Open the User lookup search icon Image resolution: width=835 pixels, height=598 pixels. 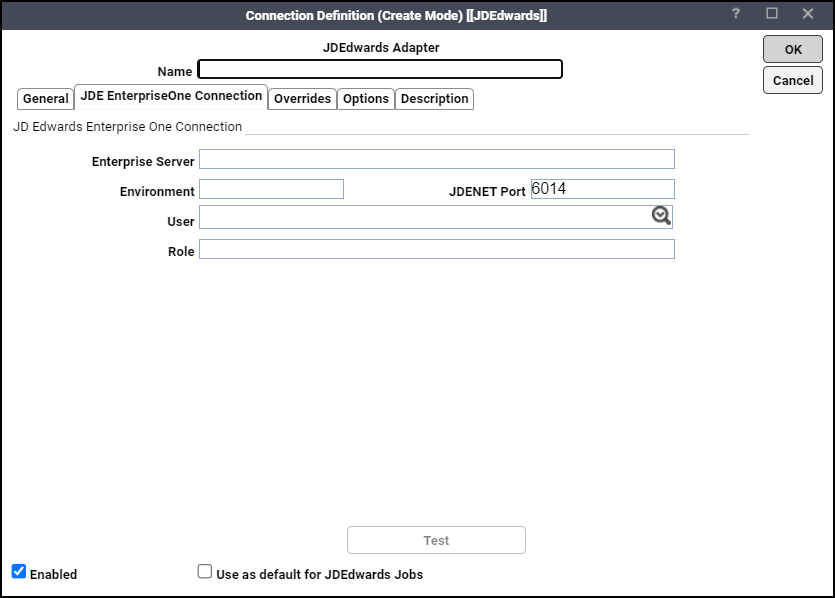(x=661, y=216)
